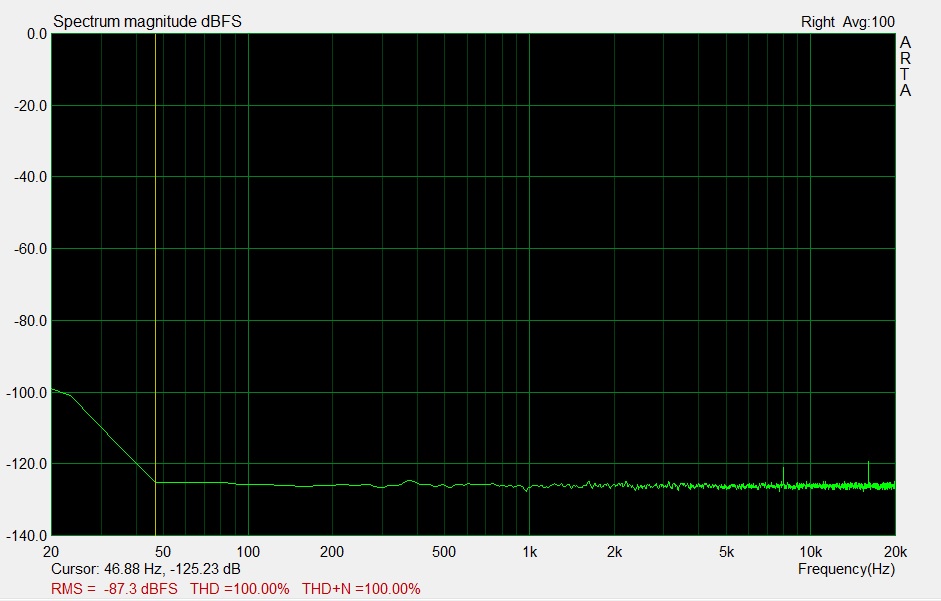The width and height of the screenshot is (941, 601).
Task: Click the '20' frequency axis label
Action: [51, 552]
